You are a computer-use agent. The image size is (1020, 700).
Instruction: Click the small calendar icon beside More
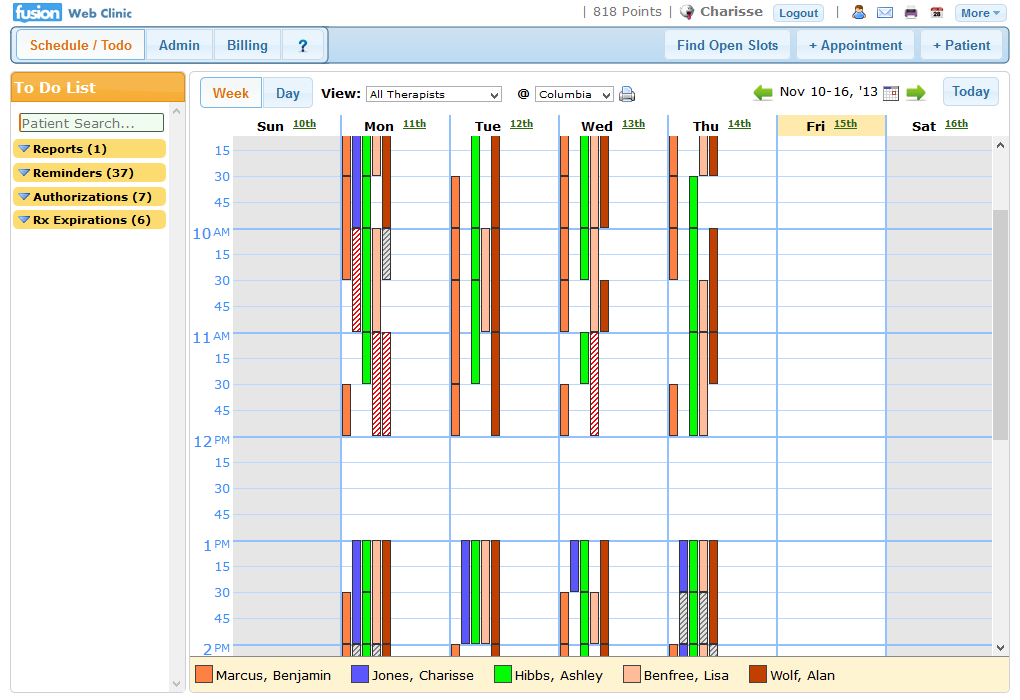pos(937,13)
